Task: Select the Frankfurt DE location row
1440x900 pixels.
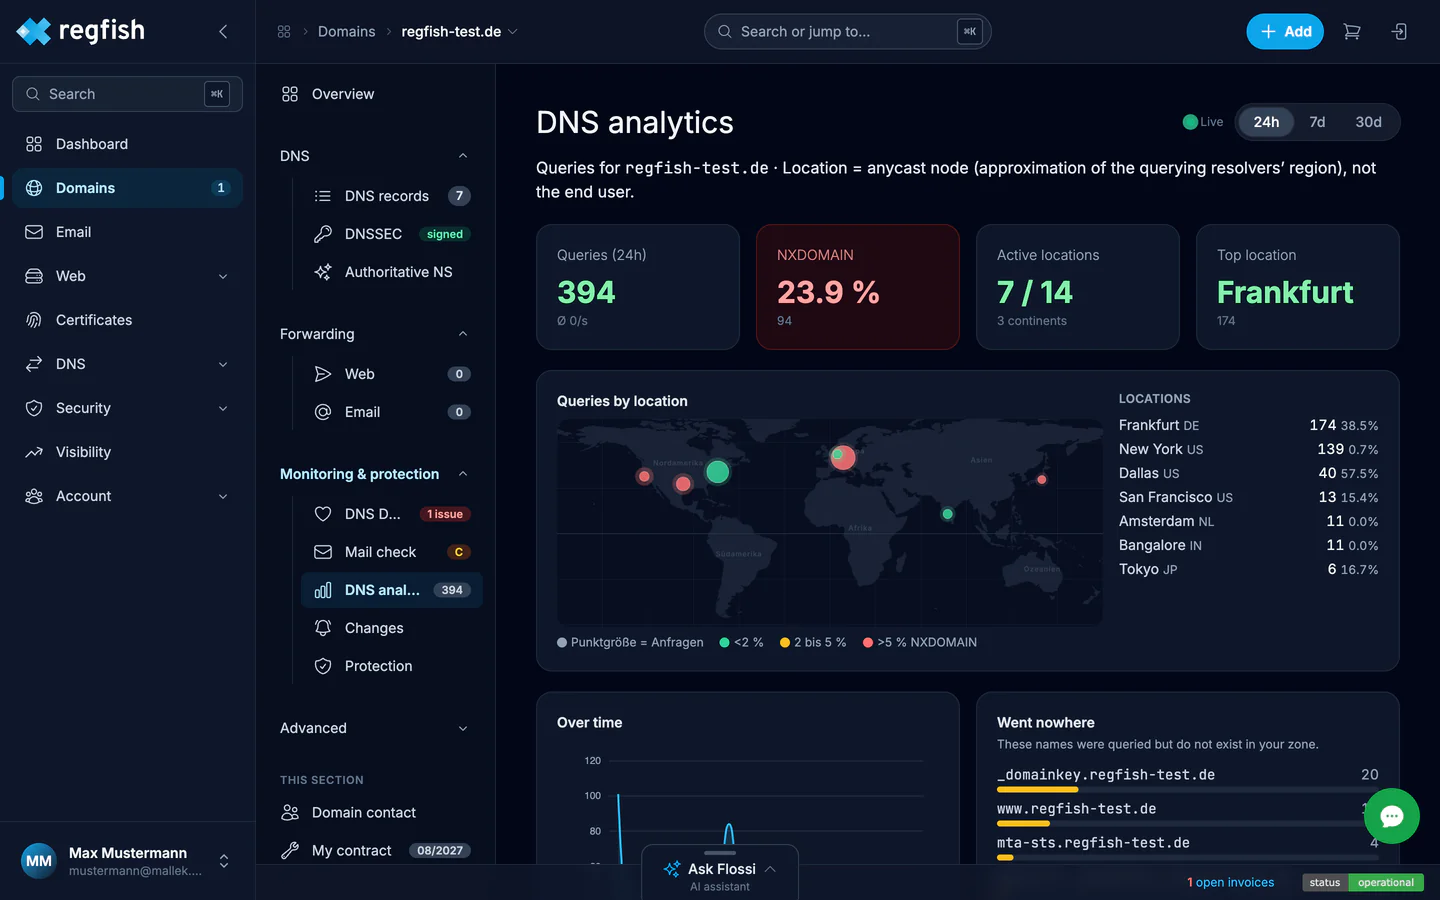Action: (1248, 425)
